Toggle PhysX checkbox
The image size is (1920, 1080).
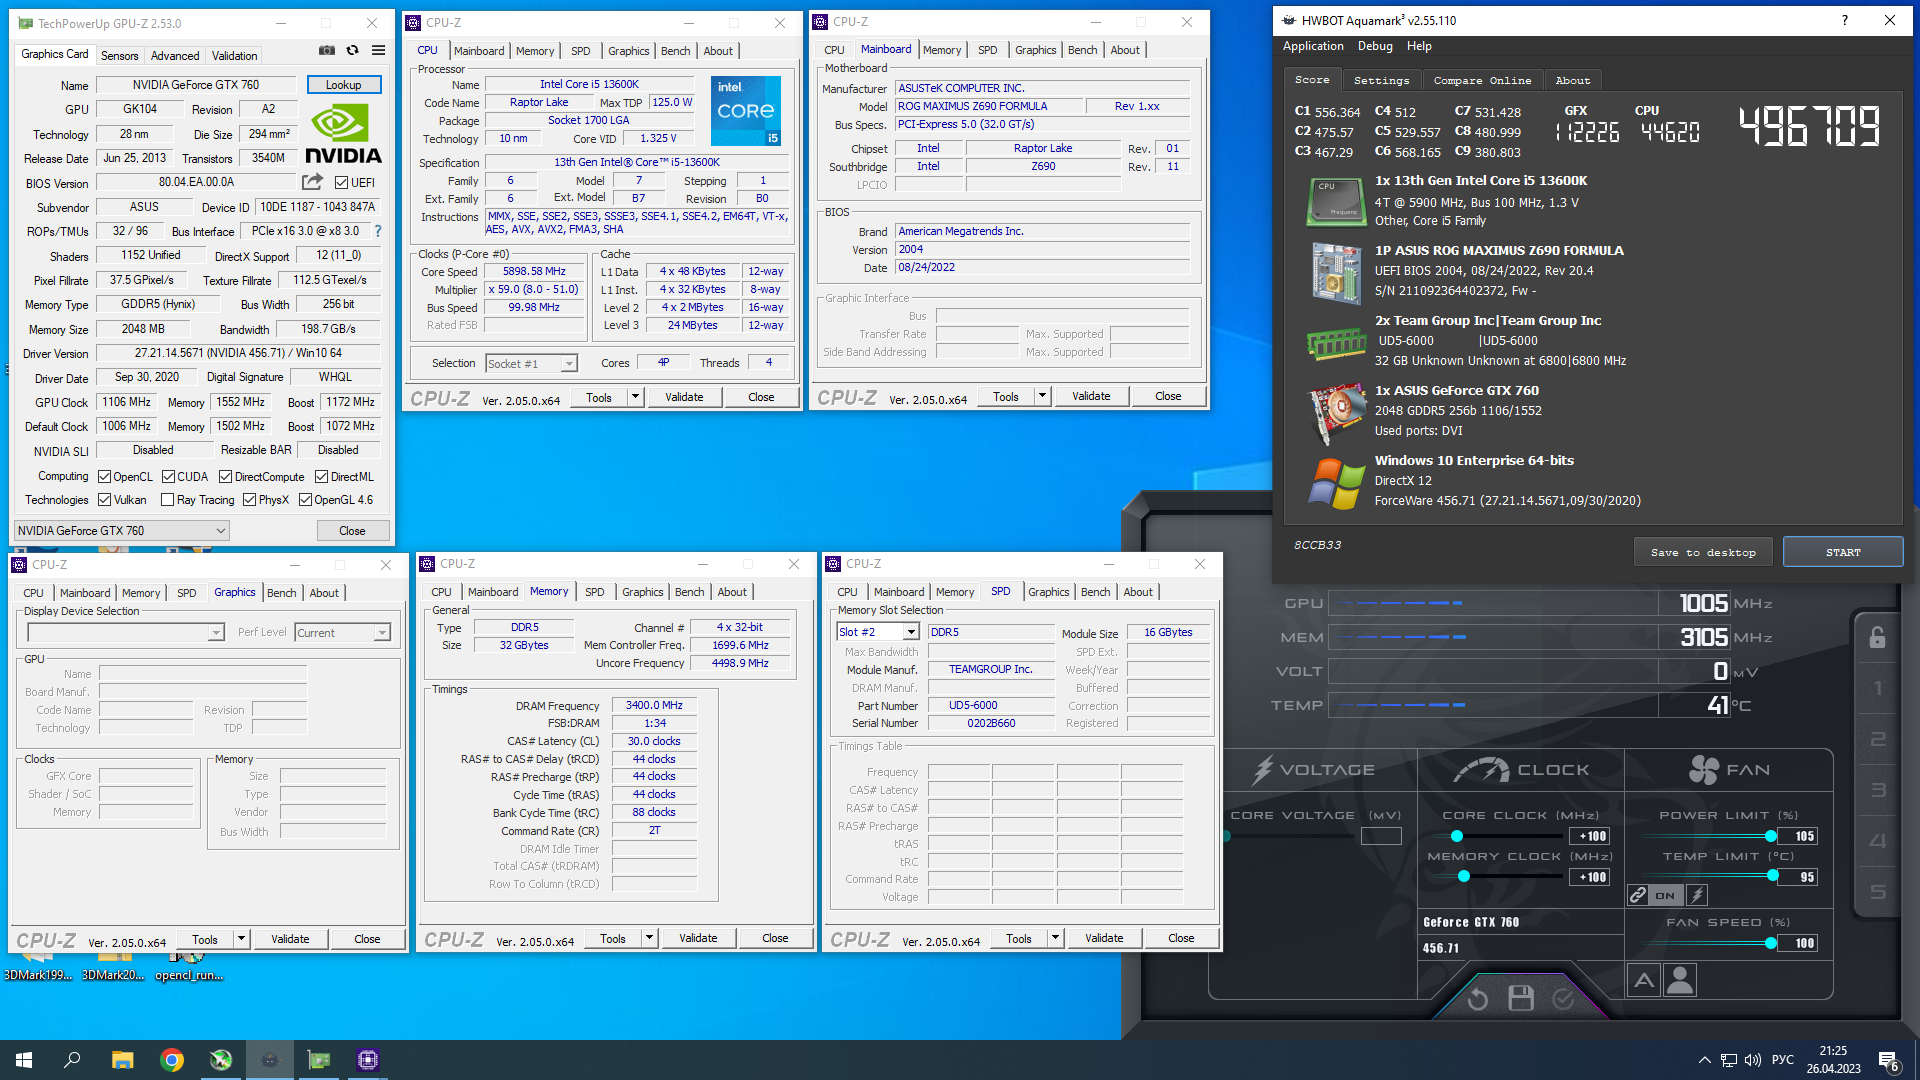(x=249, y=500)
